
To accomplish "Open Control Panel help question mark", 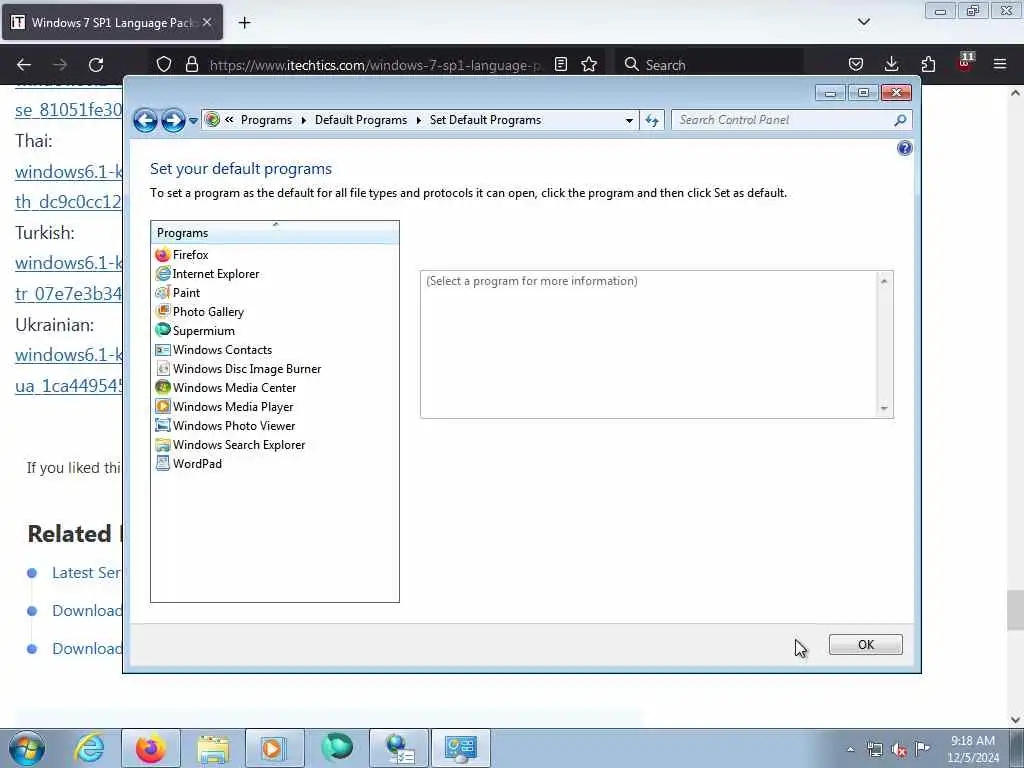I will (904, 148).
